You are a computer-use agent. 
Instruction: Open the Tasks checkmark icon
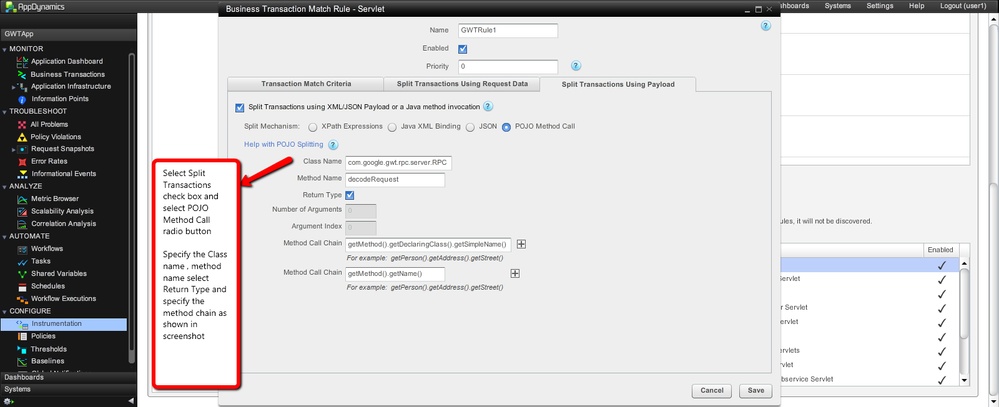point(22,261)
